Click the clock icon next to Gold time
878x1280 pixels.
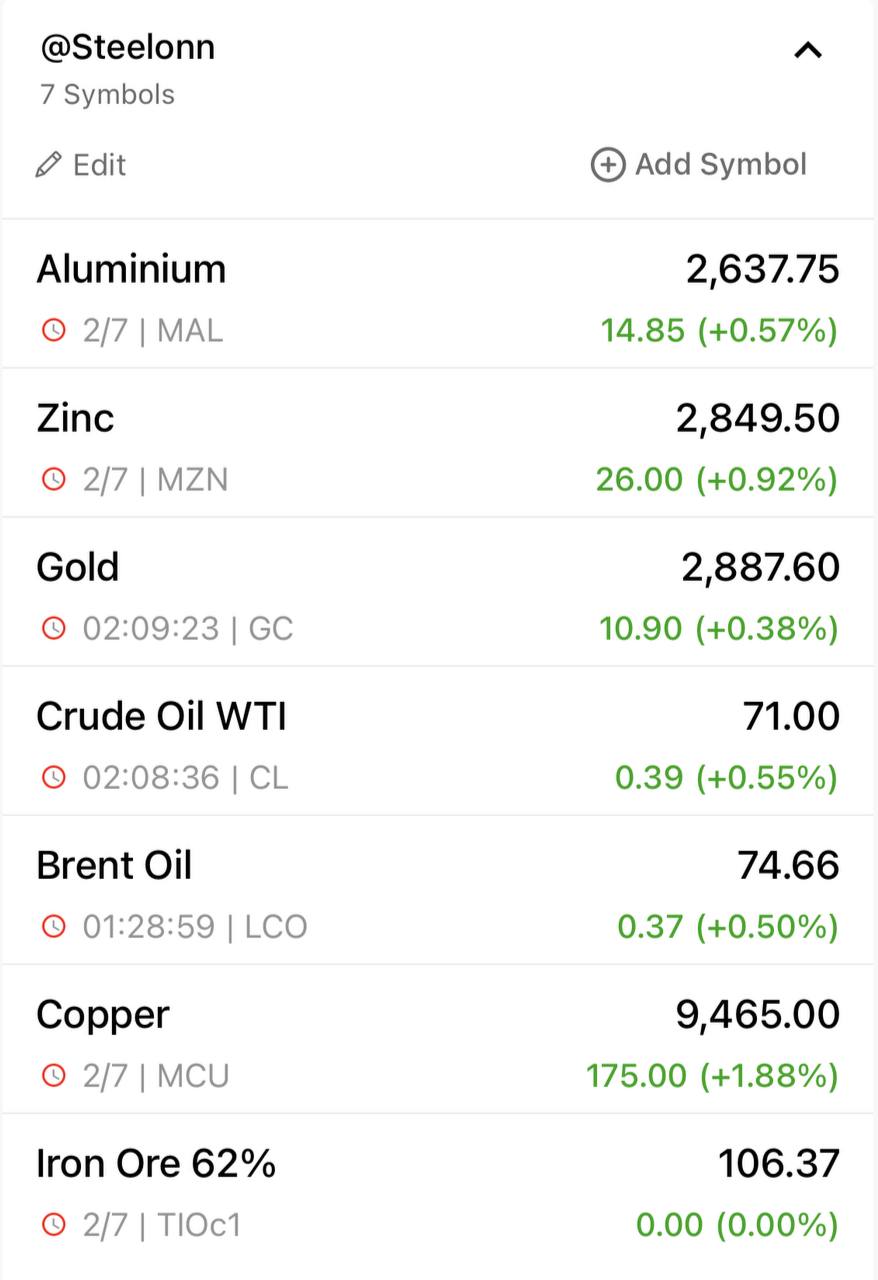53,629
